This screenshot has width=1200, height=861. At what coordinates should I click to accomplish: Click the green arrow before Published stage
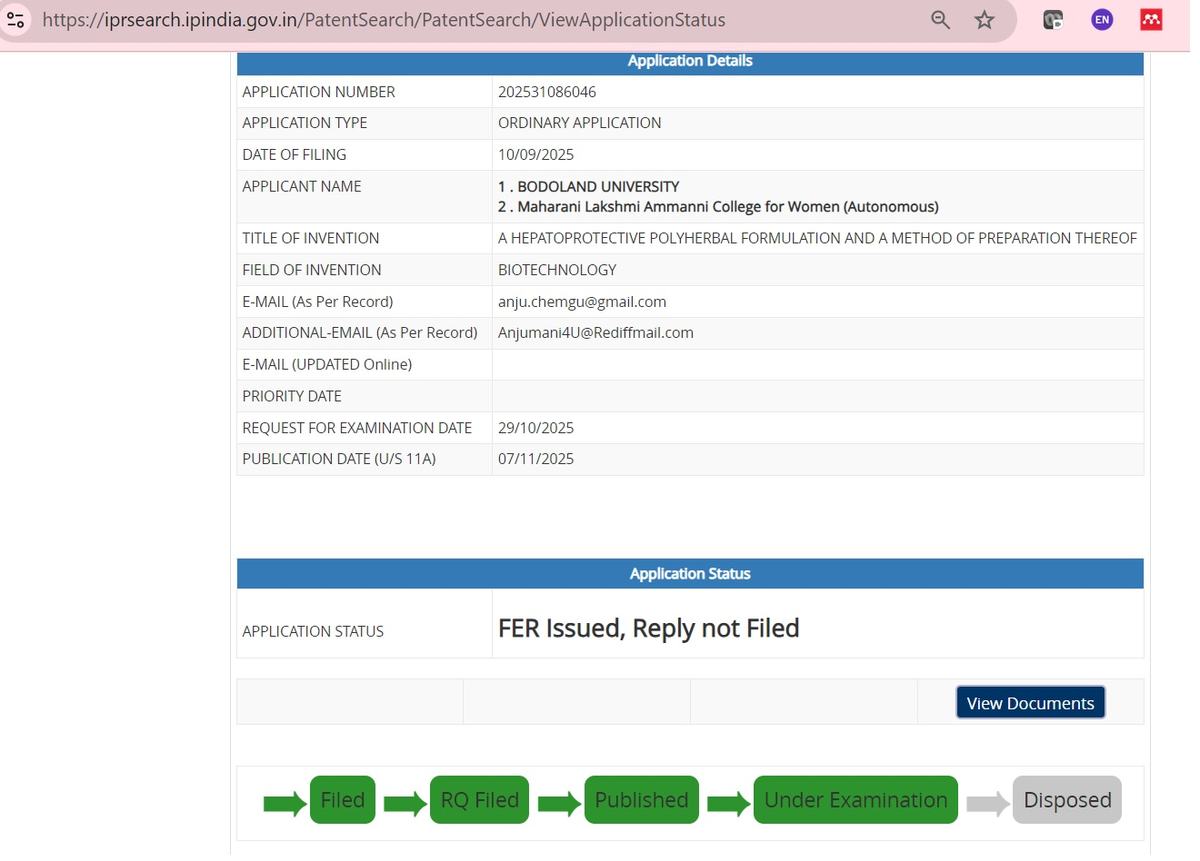tap(559, 802)
